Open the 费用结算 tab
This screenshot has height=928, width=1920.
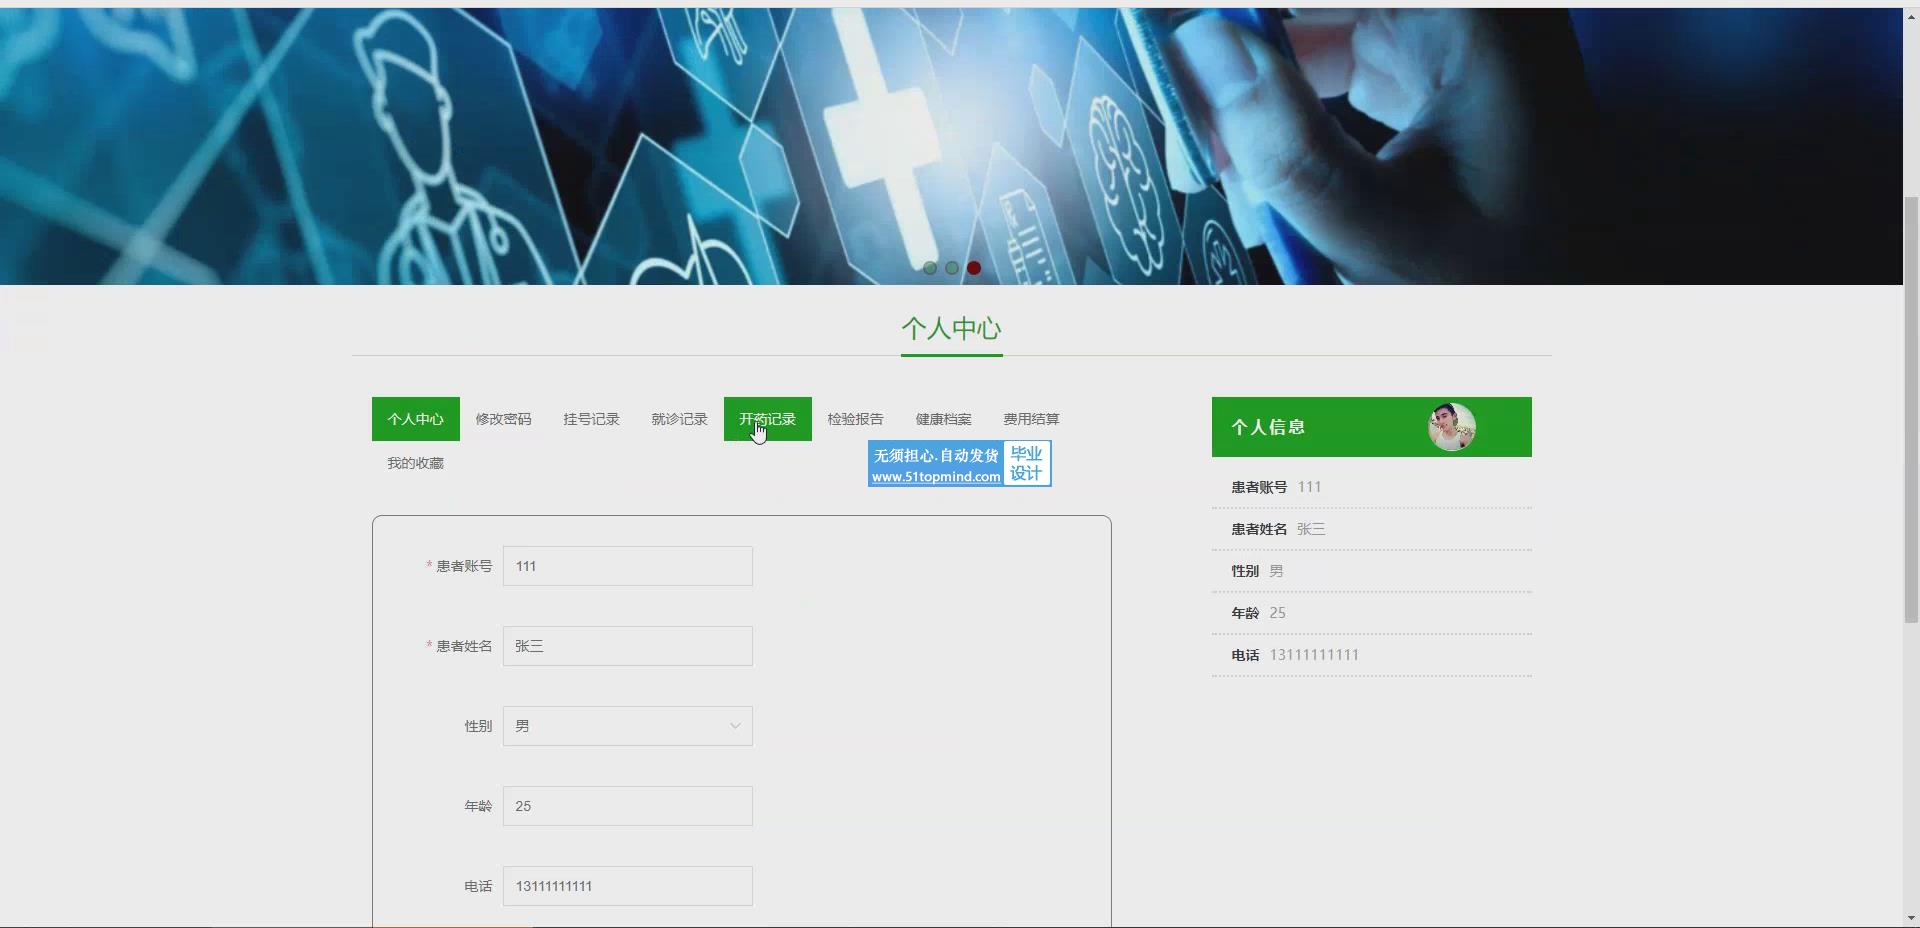point(1032,419)
